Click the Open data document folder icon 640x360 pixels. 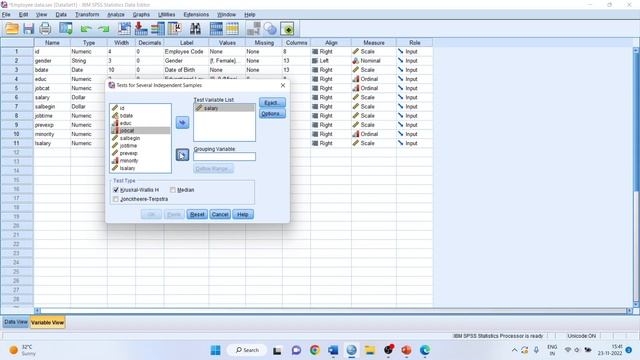pos(12,29)
